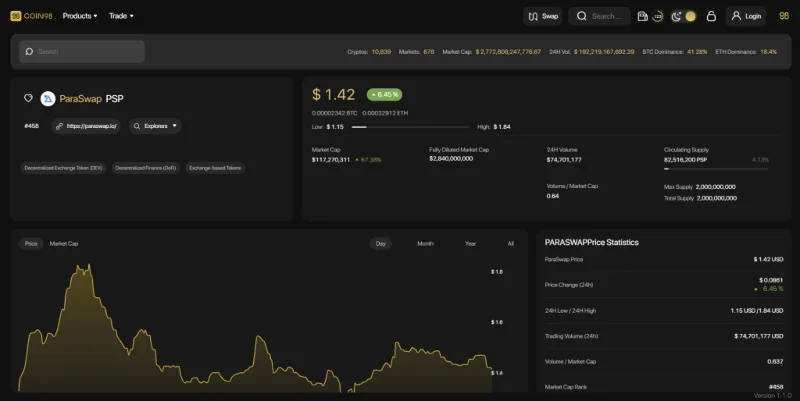Select the Year chart range
Screen dimensions: 800x401
(x=470, y=243)
